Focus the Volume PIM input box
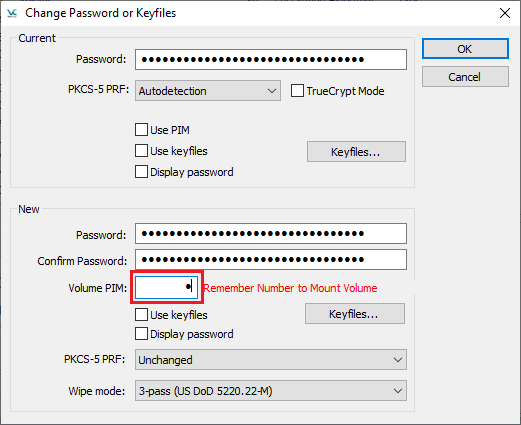The image size is (521, 425). coord(166,287)
